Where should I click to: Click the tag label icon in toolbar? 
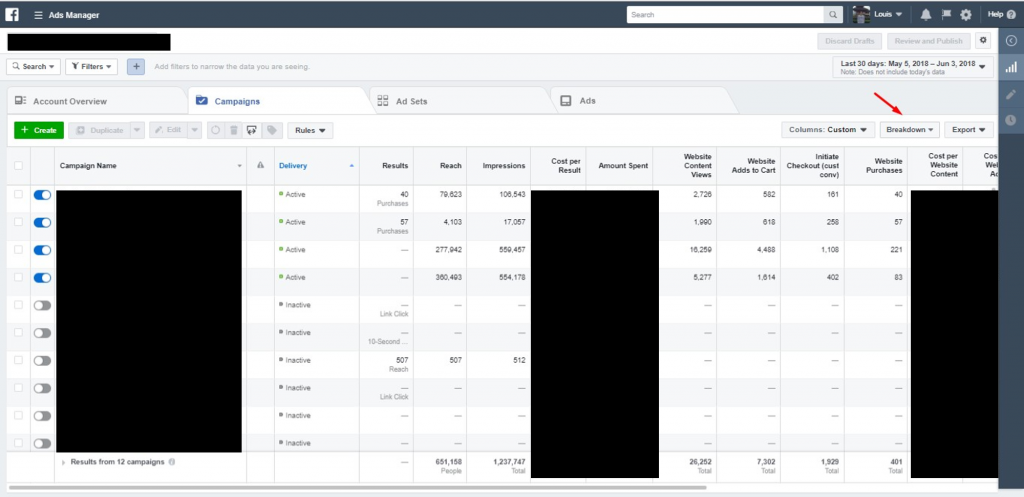tap(272, 130)
